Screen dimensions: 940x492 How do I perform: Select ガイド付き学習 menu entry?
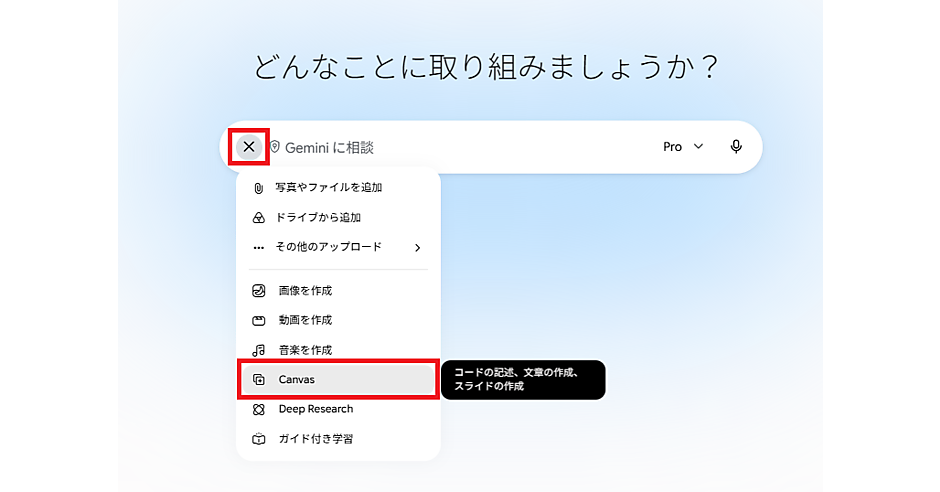coord(338,439)
